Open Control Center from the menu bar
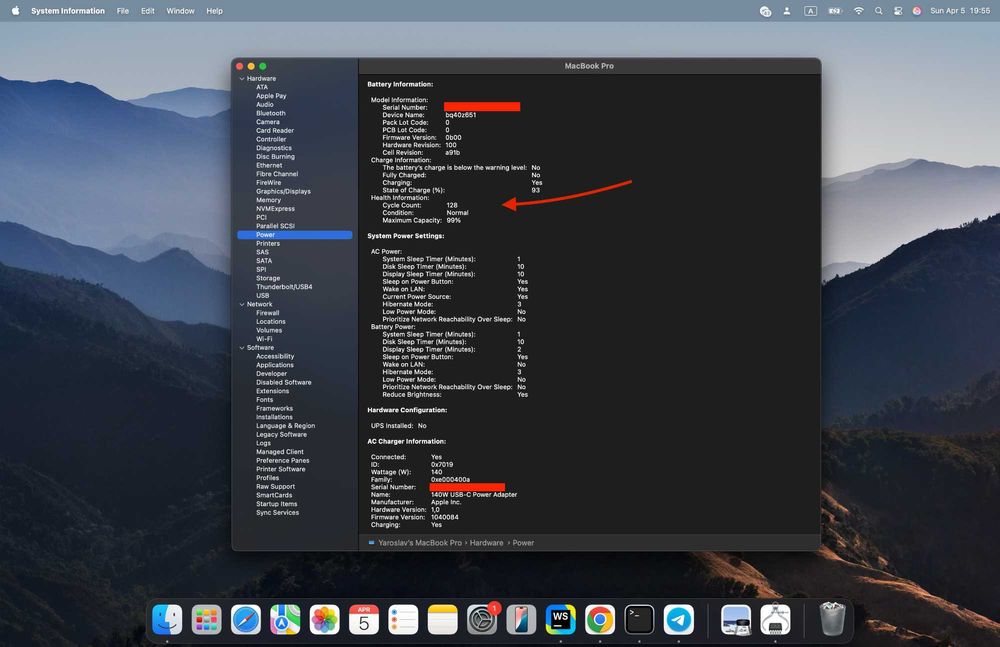Image resolution: width=1000 pixels, height=647 pixels. (898, 11)
